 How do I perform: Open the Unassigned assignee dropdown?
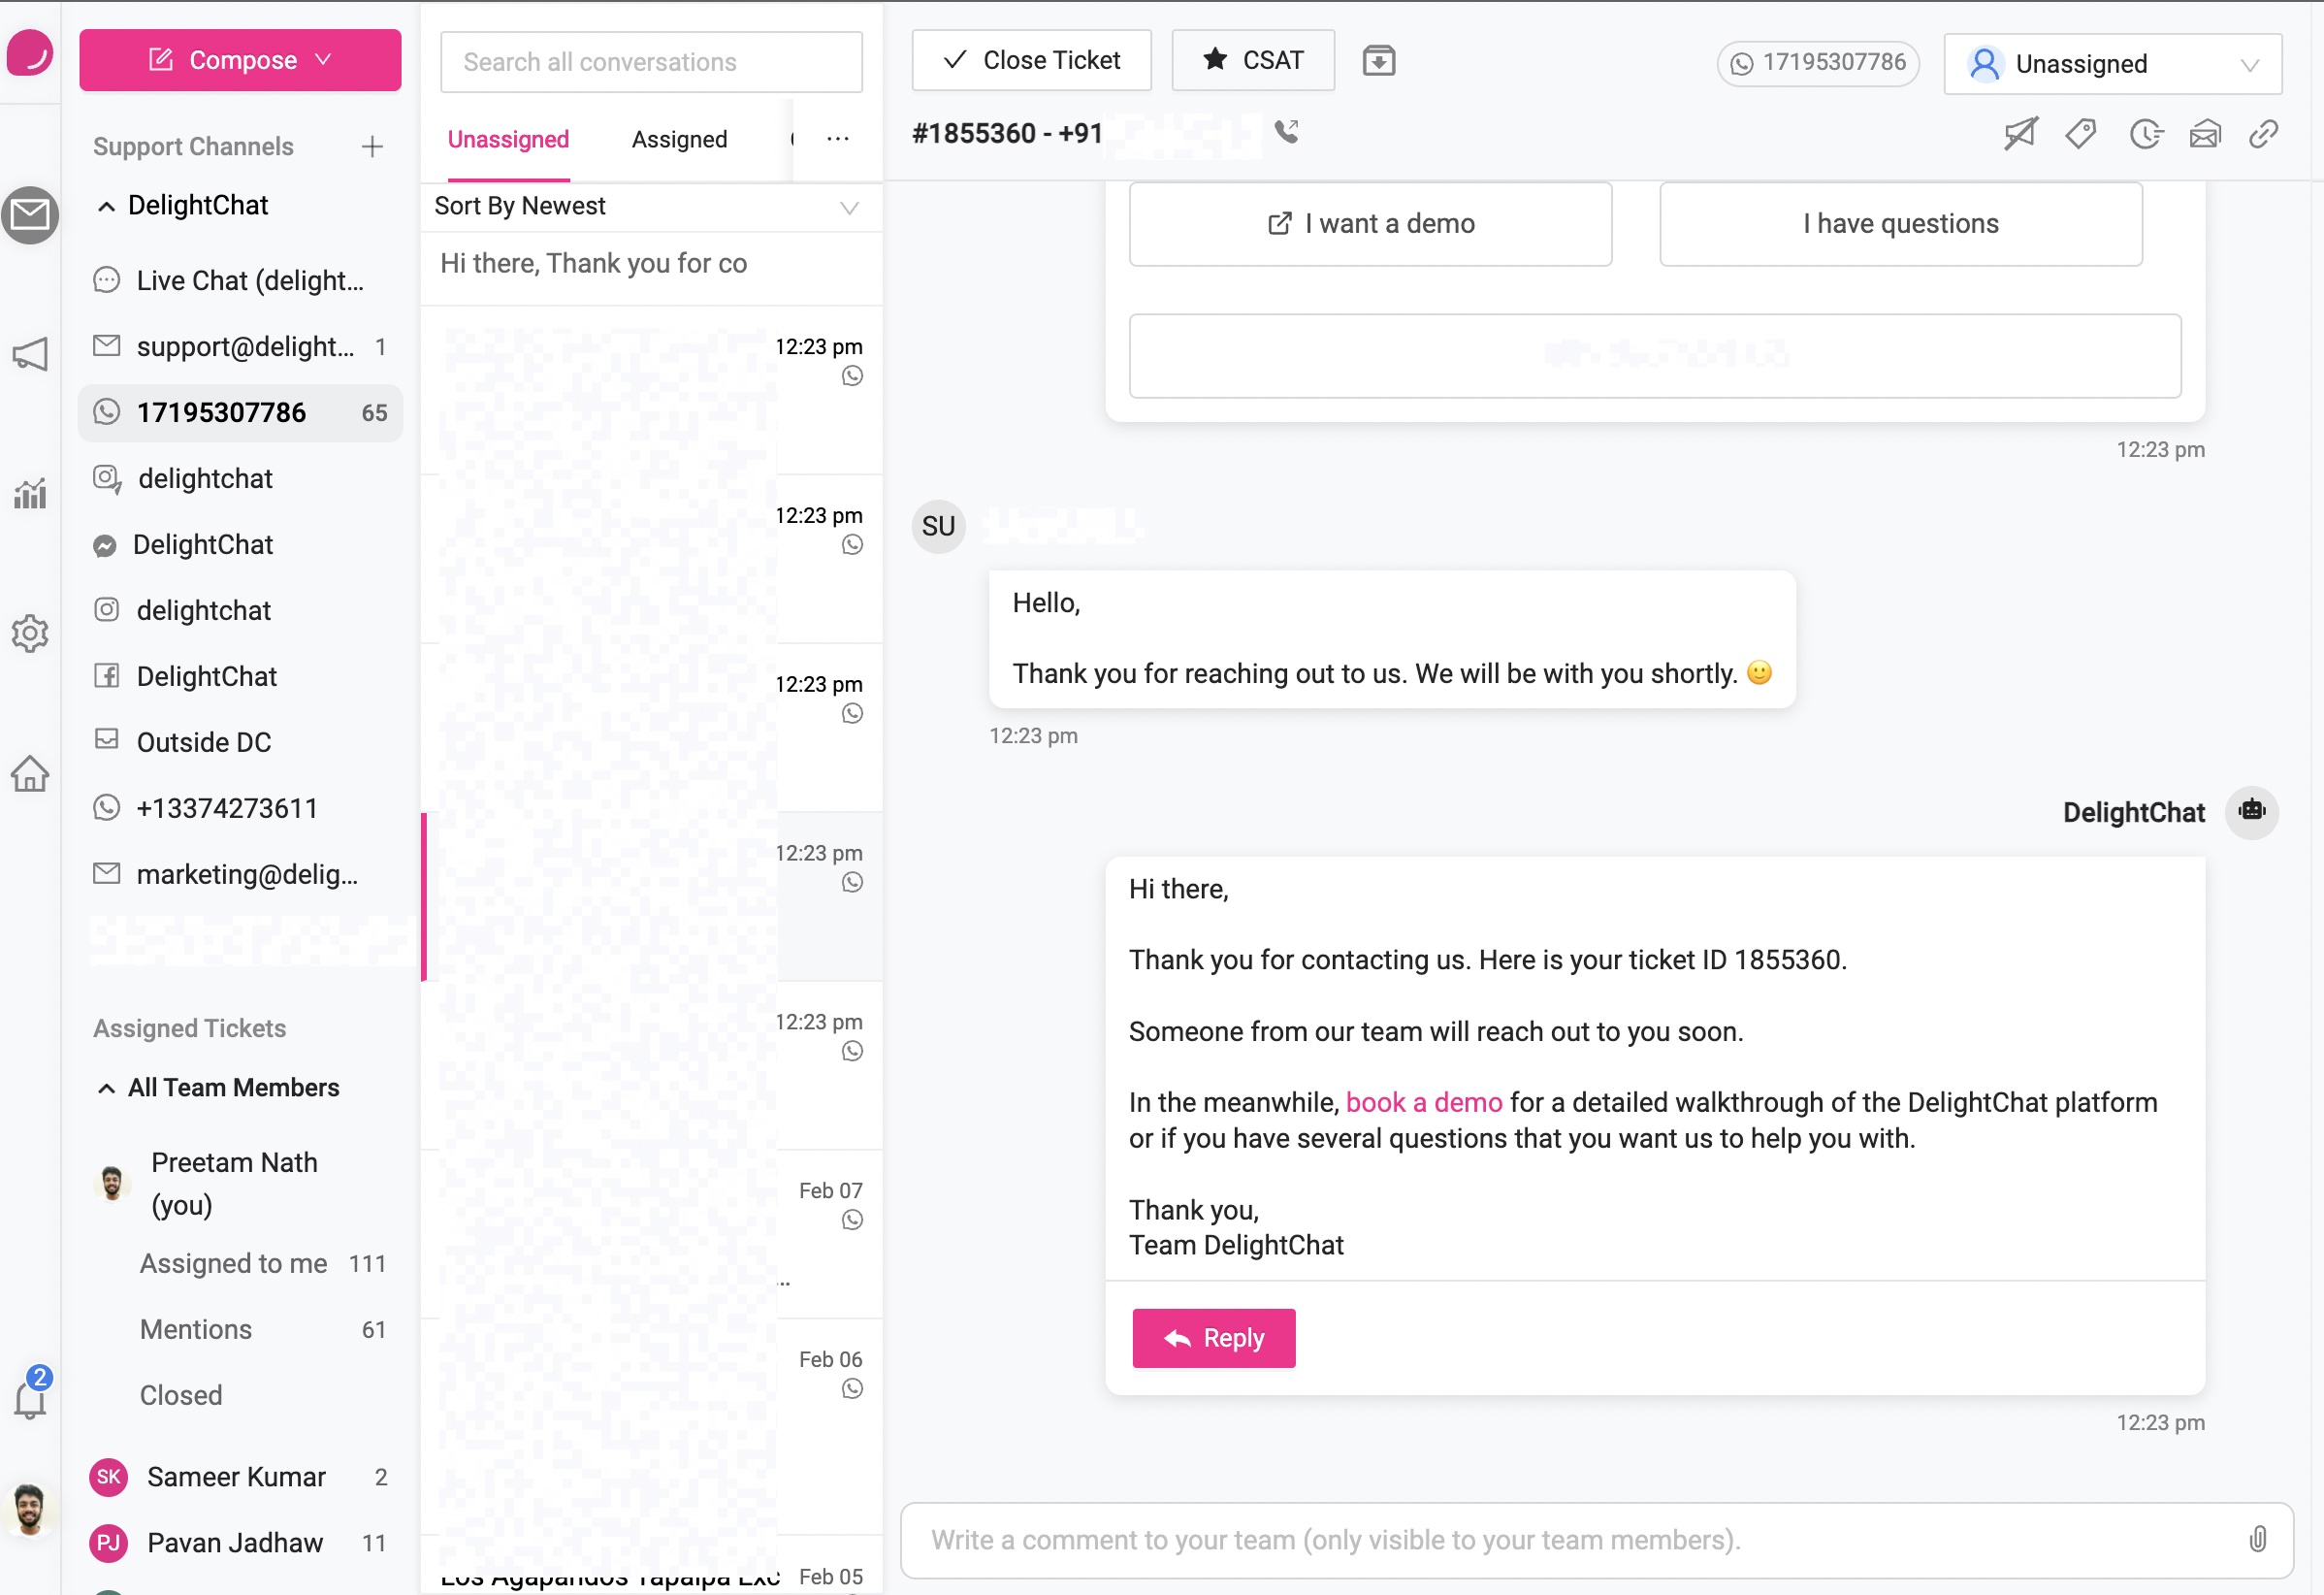(2112, 64)
